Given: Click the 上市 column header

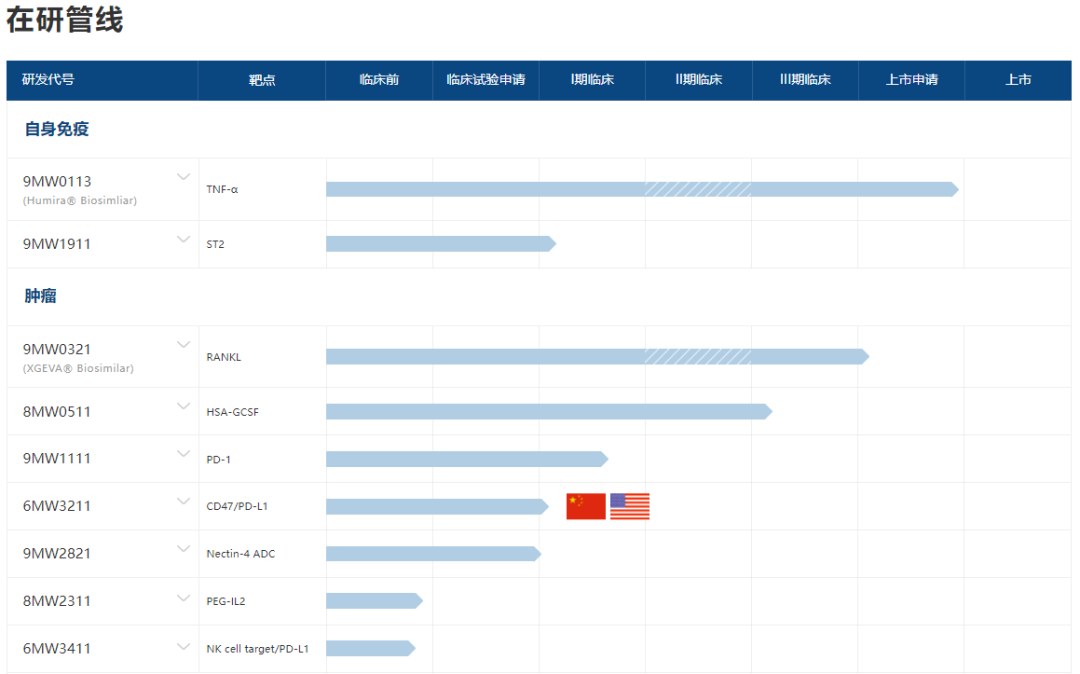Looking at the screenshot, I should click(x=1018, y=80).
